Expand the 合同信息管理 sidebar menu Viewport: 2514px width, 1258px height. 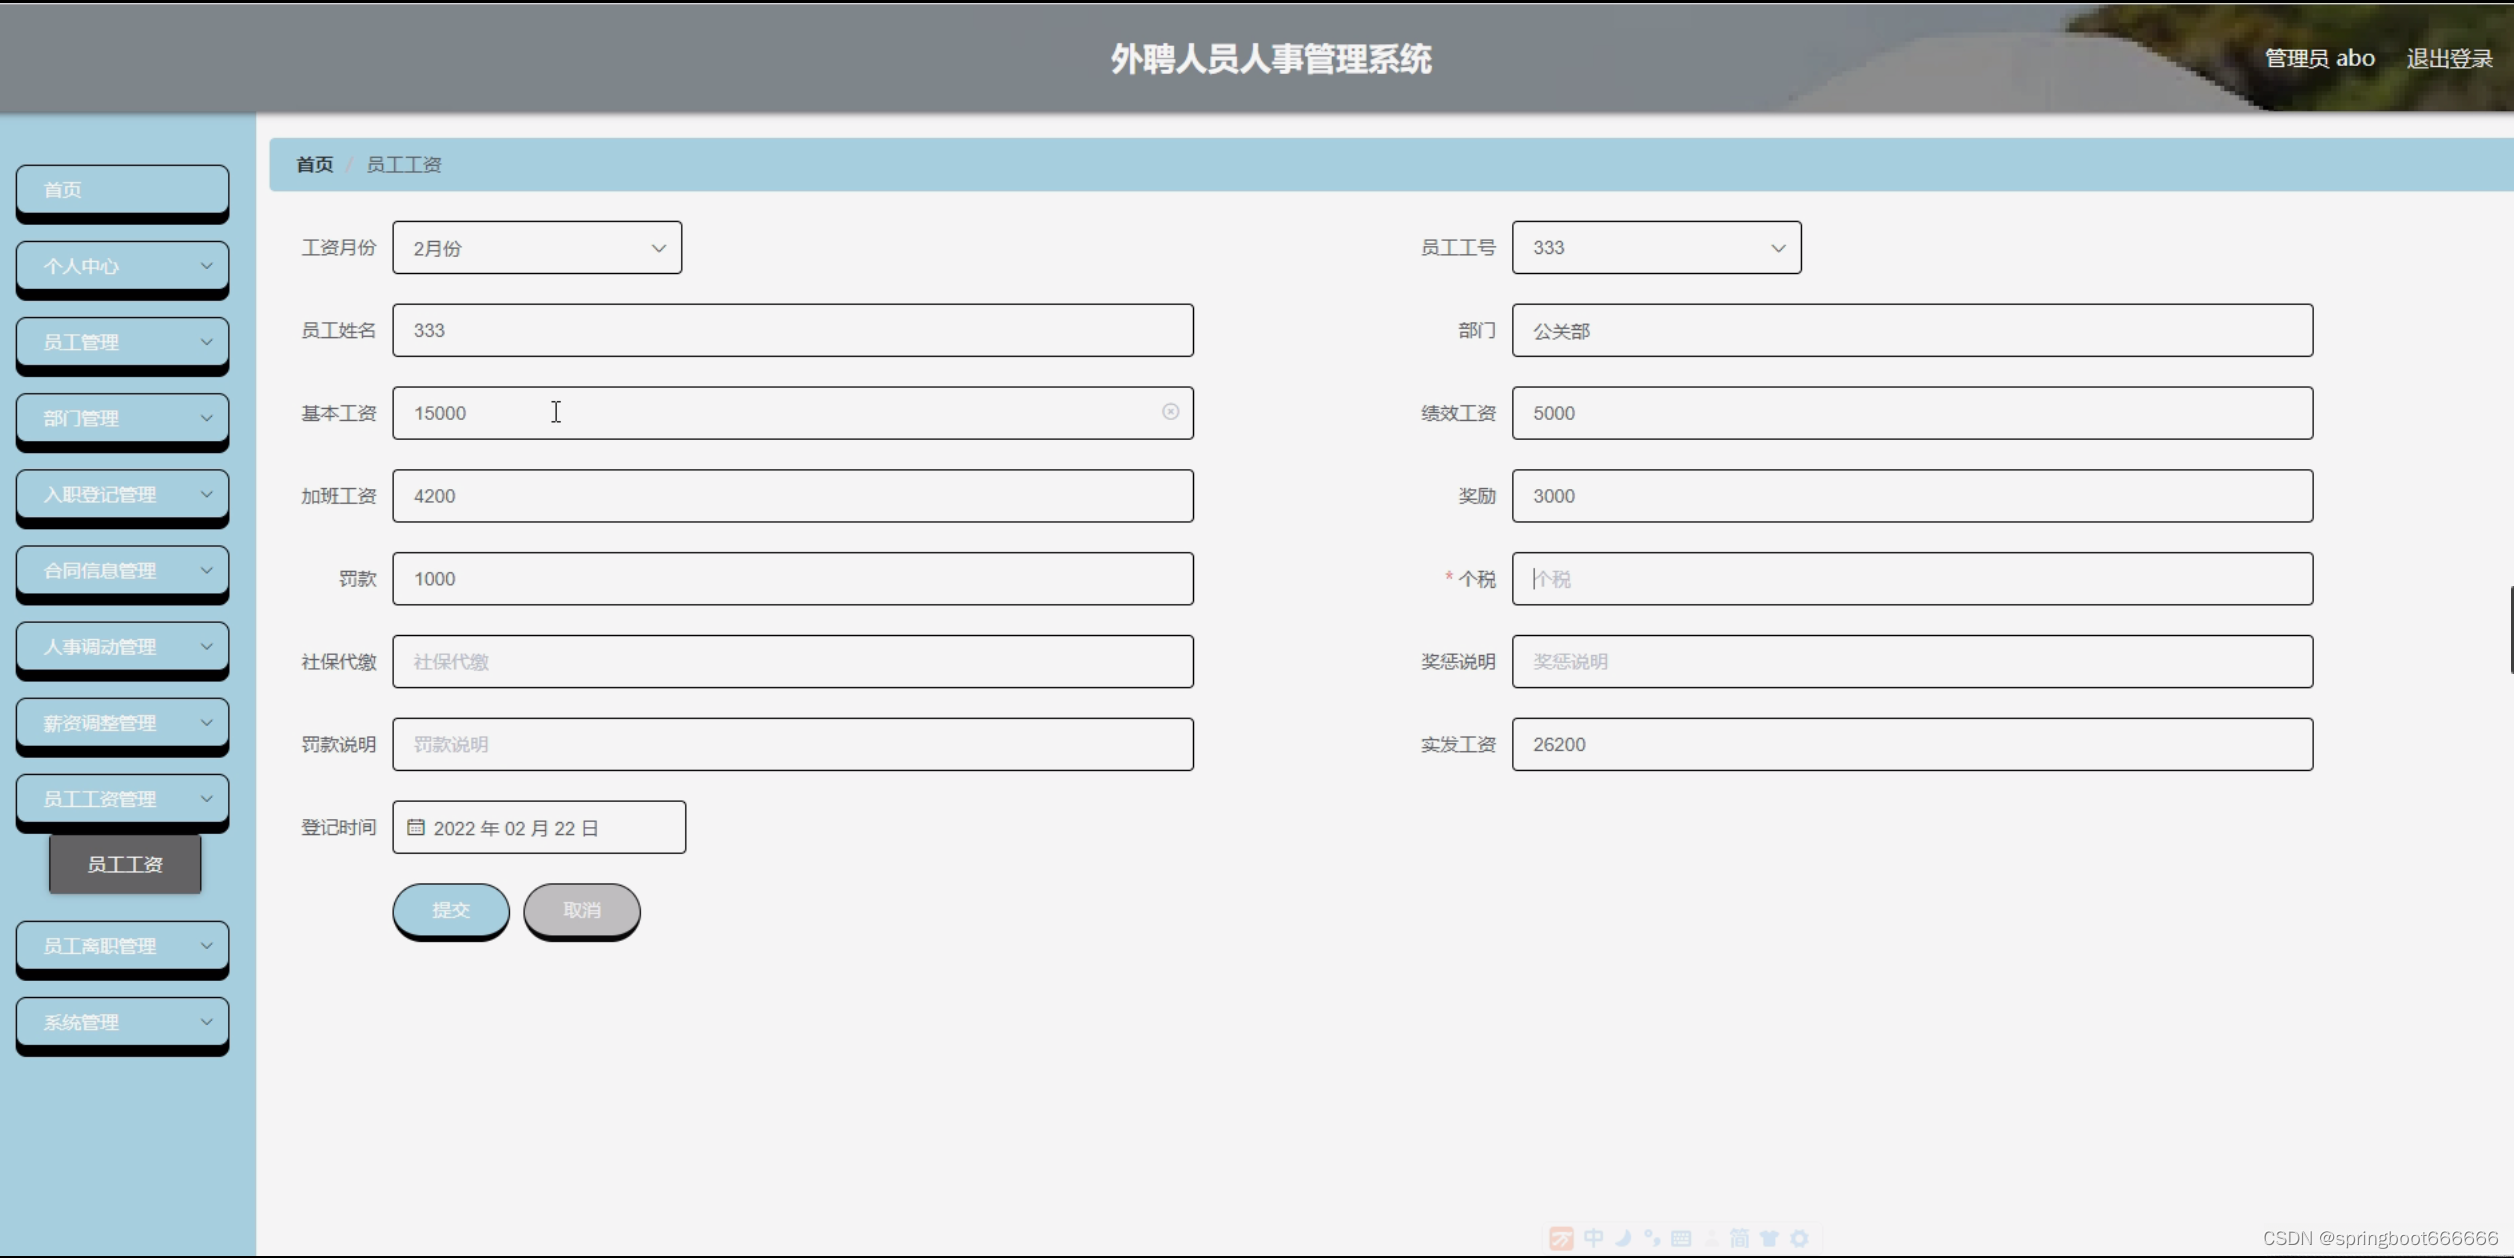click(x=122, y=570)
